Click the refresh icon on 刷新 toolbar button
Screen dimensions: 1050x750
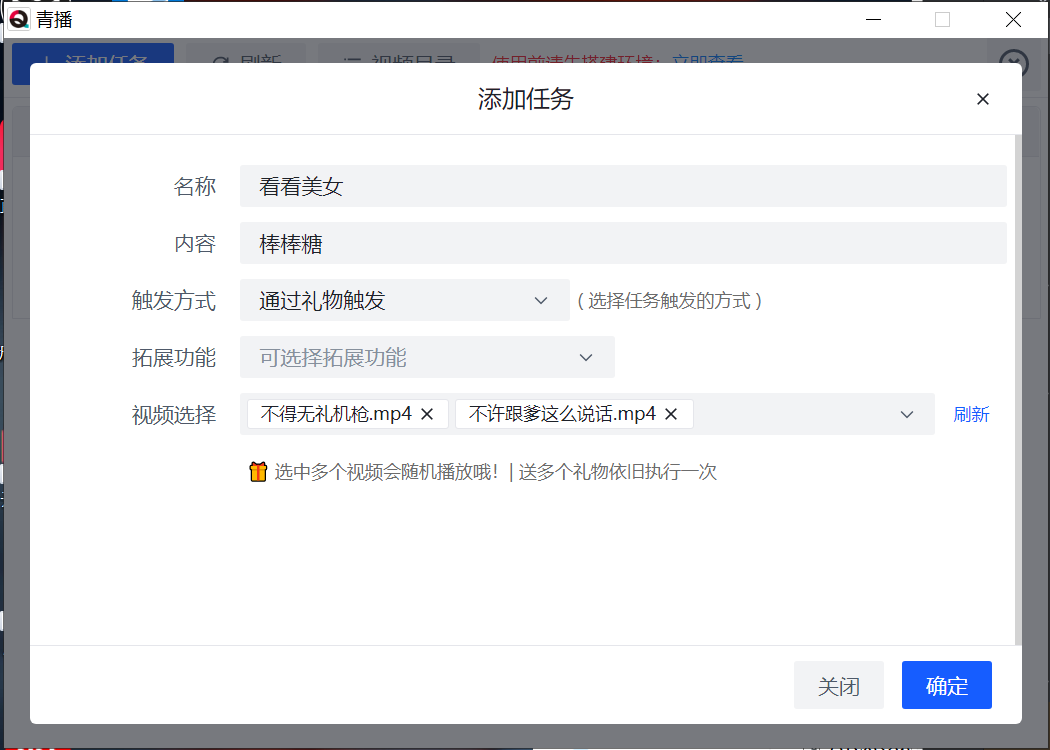[x=222, y=62]
